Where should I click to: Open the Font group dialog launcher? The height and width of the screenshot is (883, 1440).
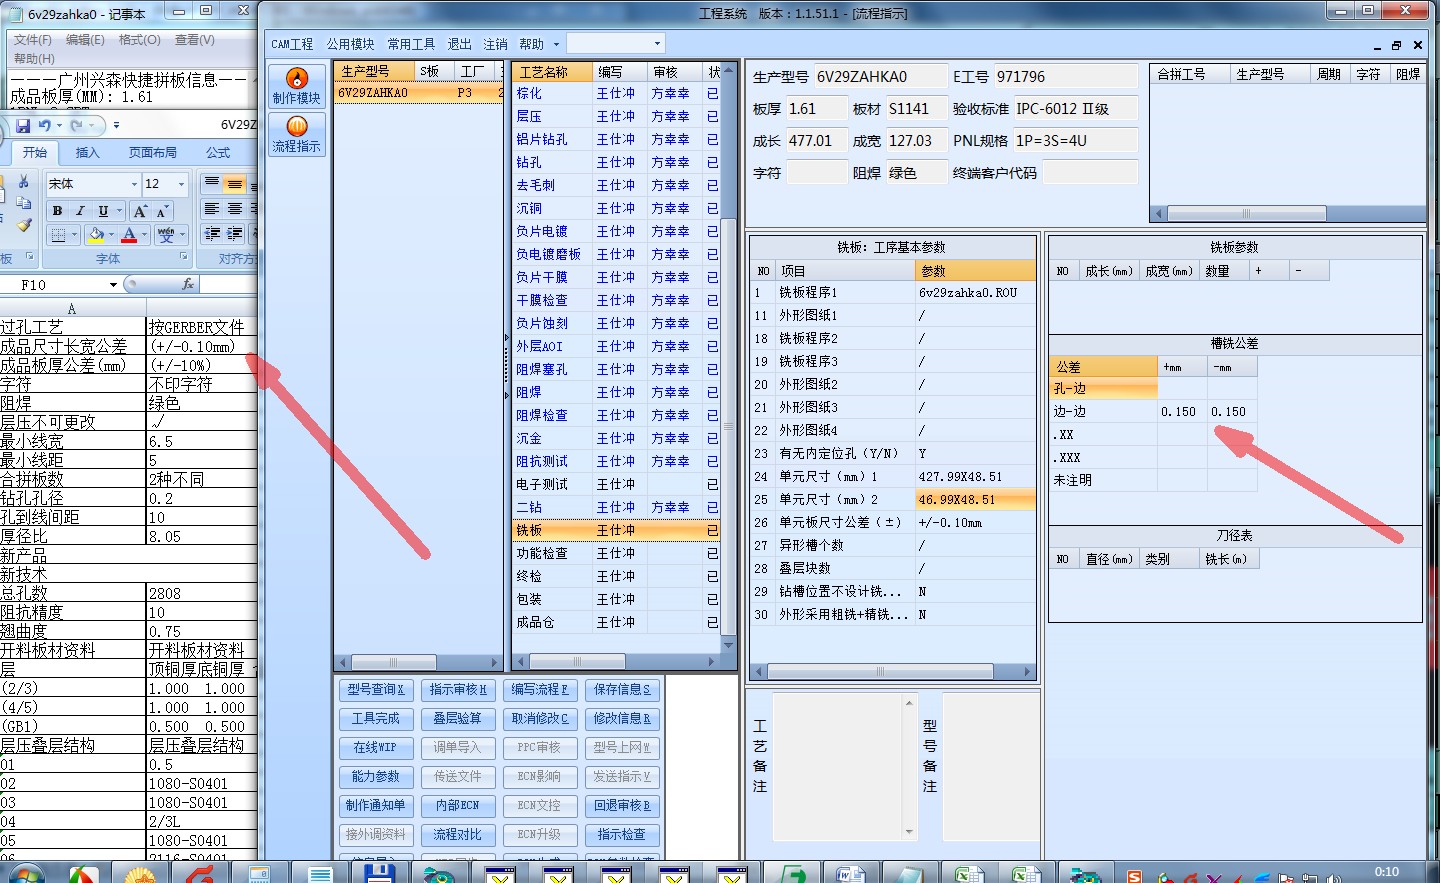point(184,257)
